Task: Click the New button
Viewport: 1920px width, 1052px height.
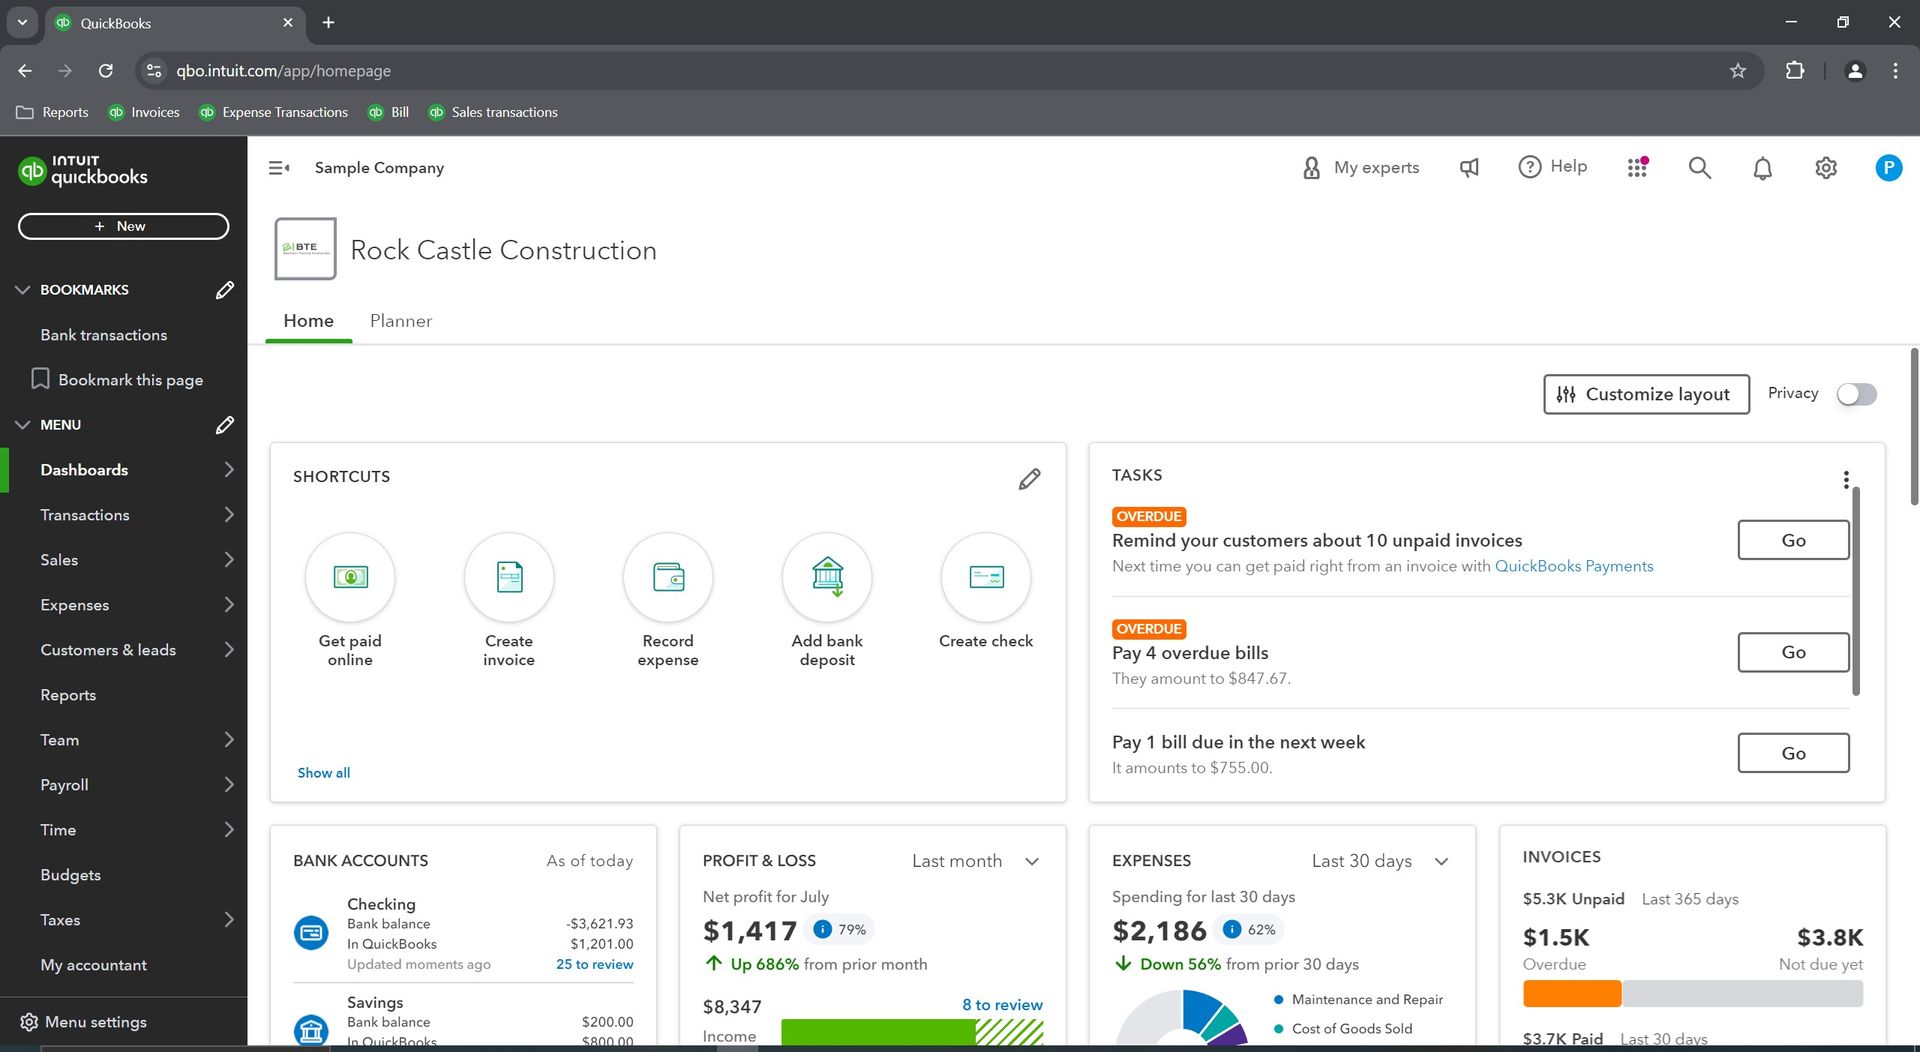Action: point(123,226)
